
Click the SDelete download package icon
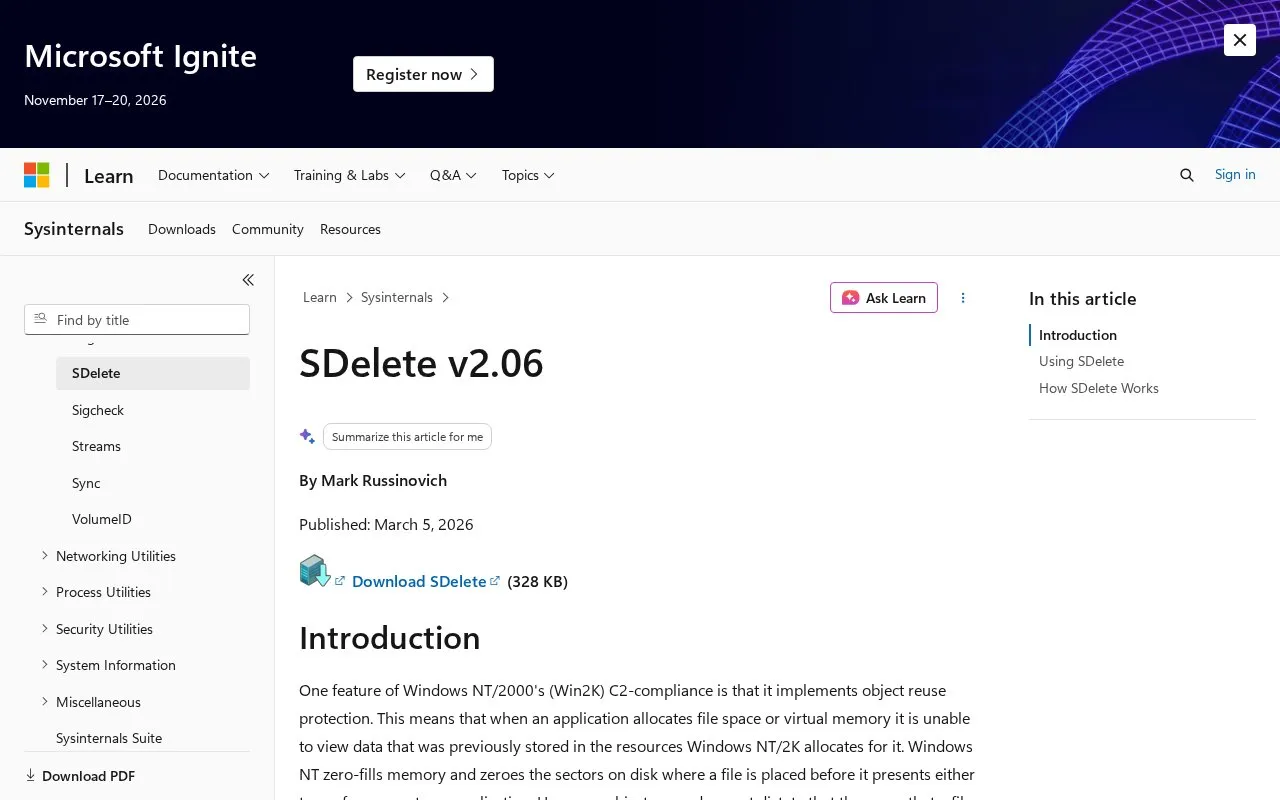pyautogui.click(x=315, y=571)
